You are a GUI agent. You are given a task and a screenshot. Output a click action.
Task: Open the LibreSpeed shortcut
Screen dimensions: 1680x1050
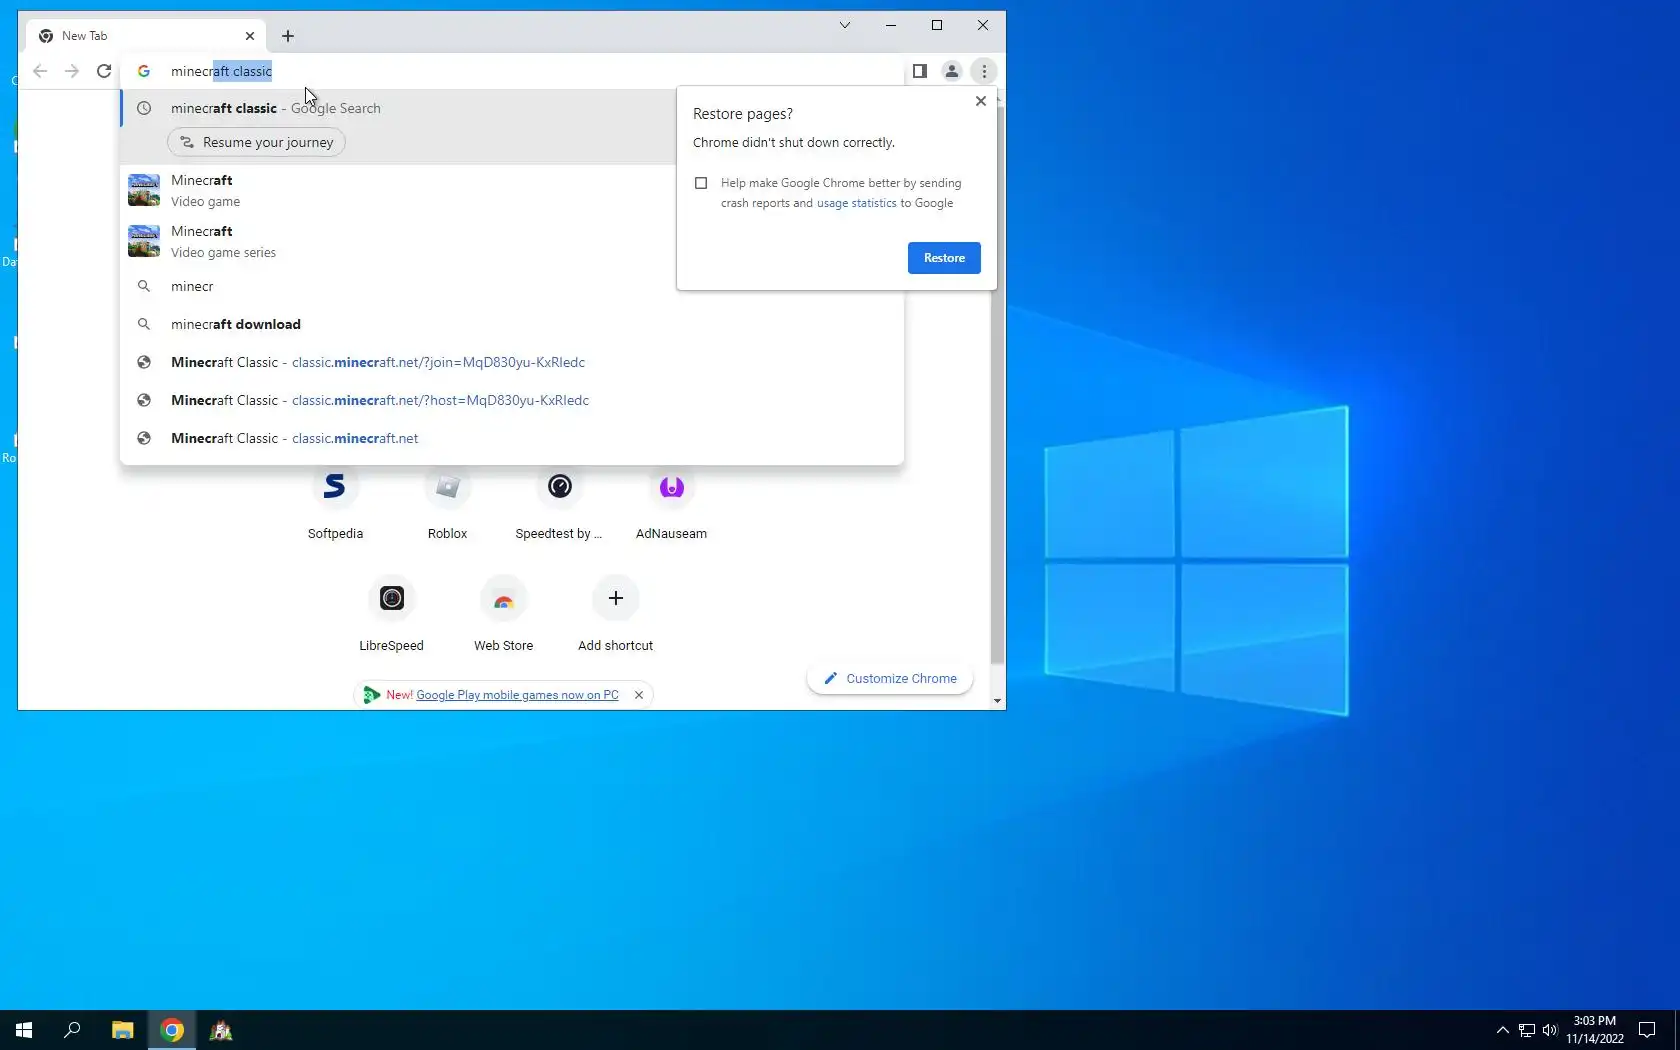pos(391,615)
